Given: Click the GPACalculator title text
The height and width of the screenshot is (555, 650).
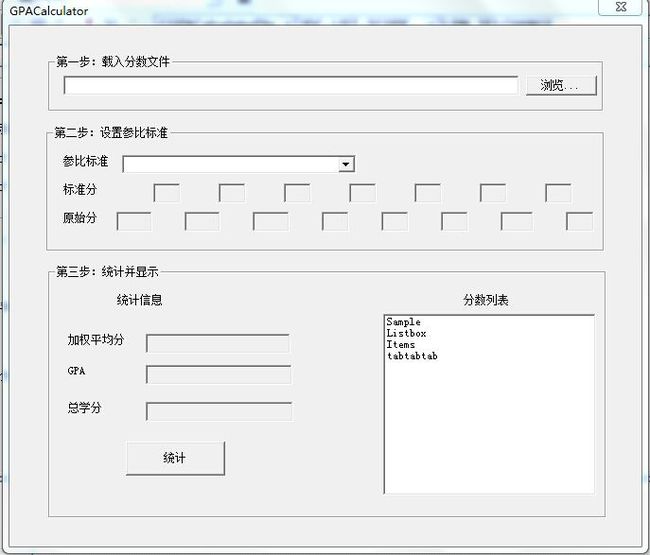Looking at the screenshot, I should coord(49,11).
